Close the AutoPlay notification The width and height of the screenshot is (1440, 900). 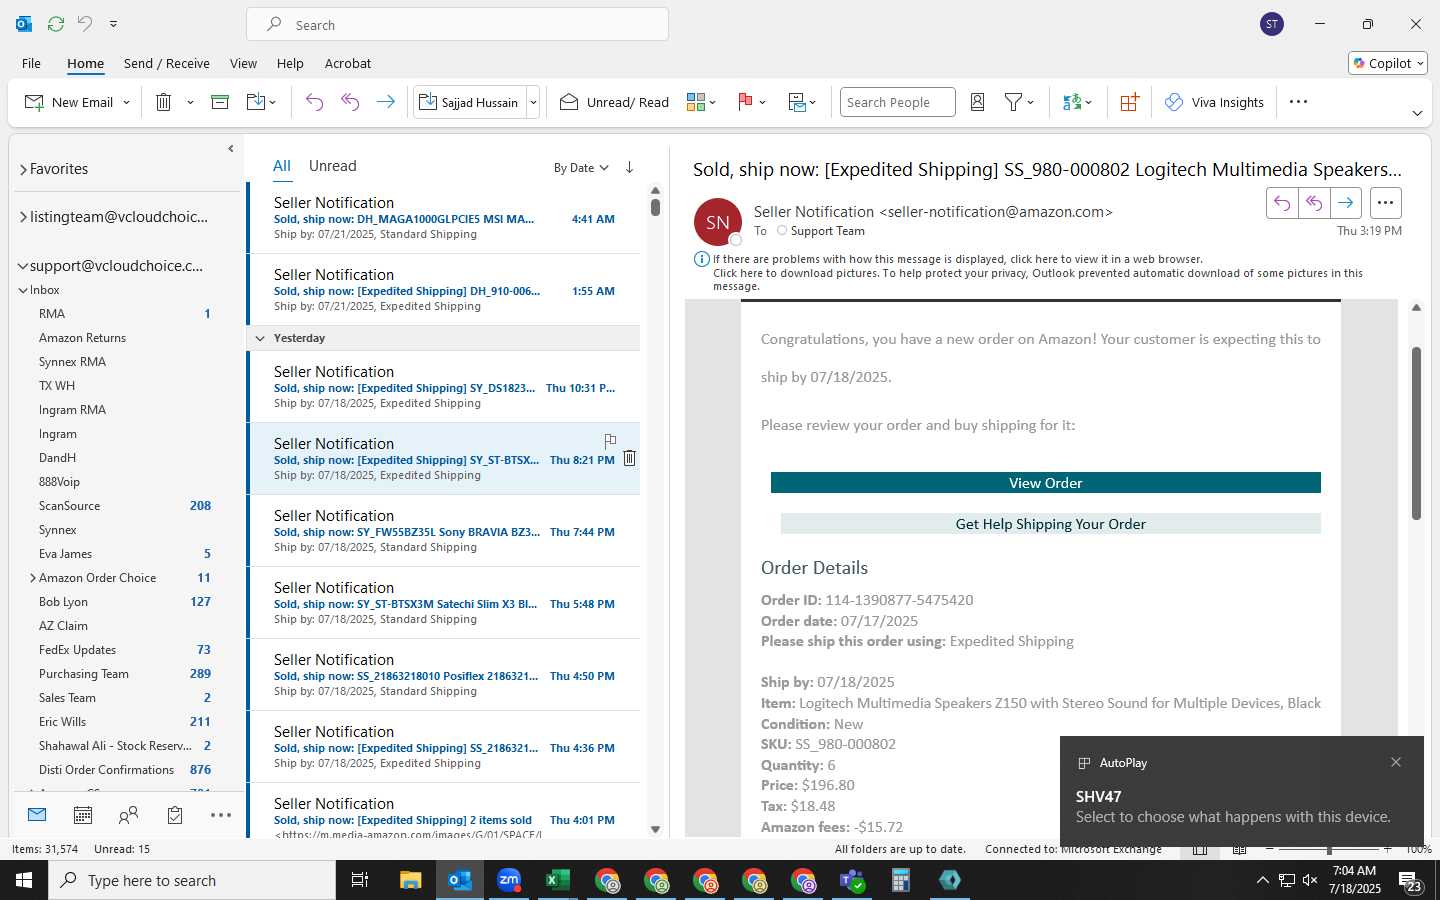(x=1396, y=762)
